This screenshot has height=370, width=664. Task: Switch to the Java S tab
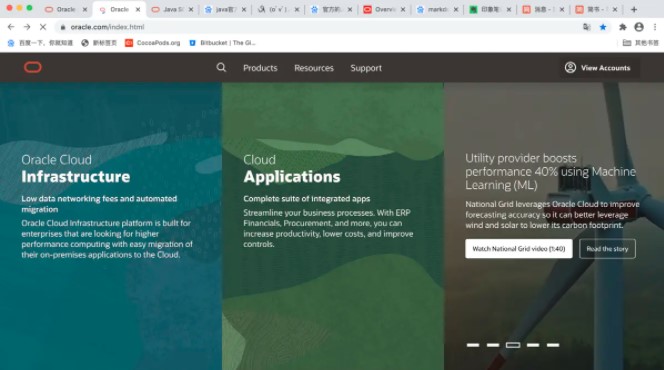pyautogui.click(x=172, y=9)
